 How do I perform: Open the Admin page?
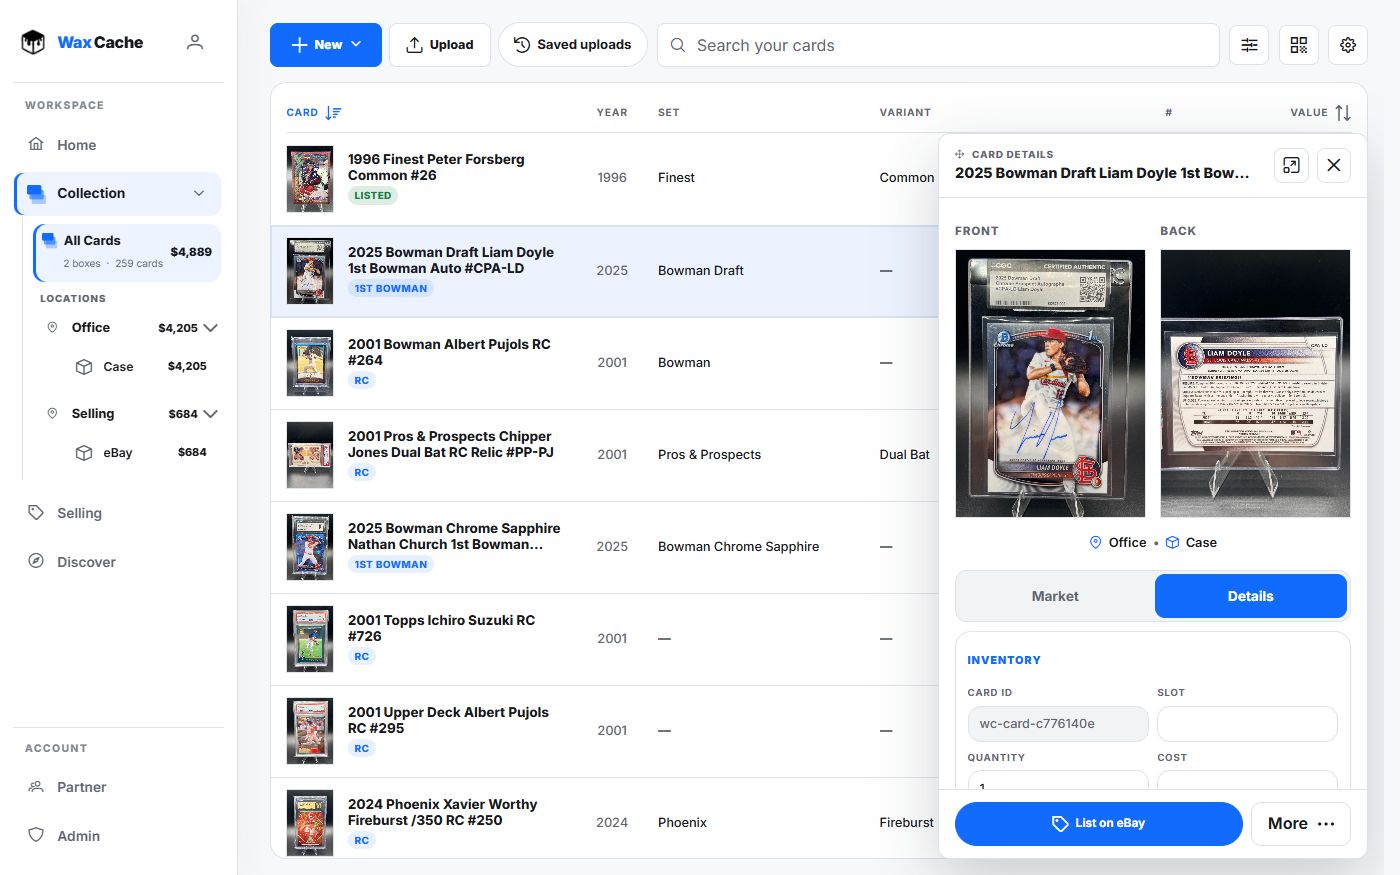[118, 836]
